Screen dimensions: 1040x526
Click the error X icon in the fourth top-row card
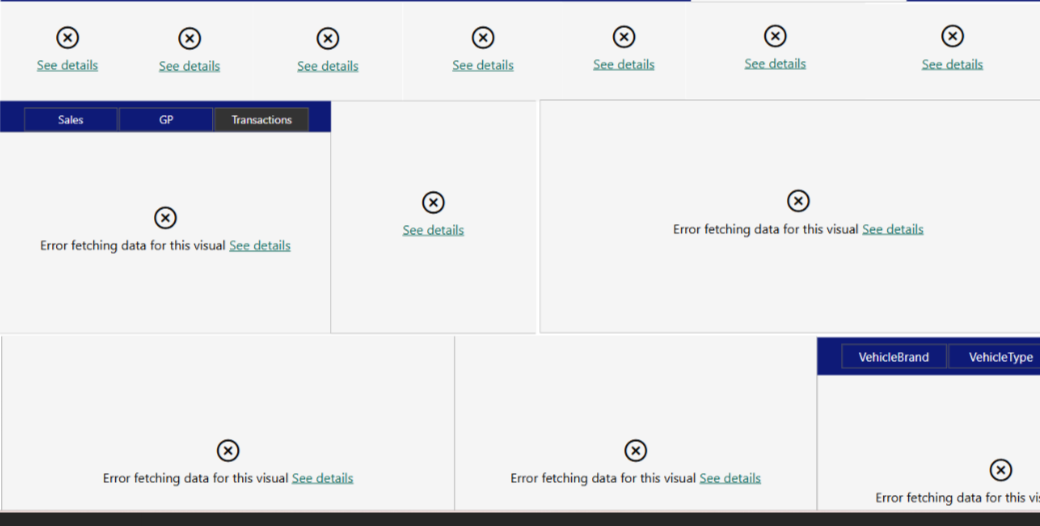tap(483, 38)
